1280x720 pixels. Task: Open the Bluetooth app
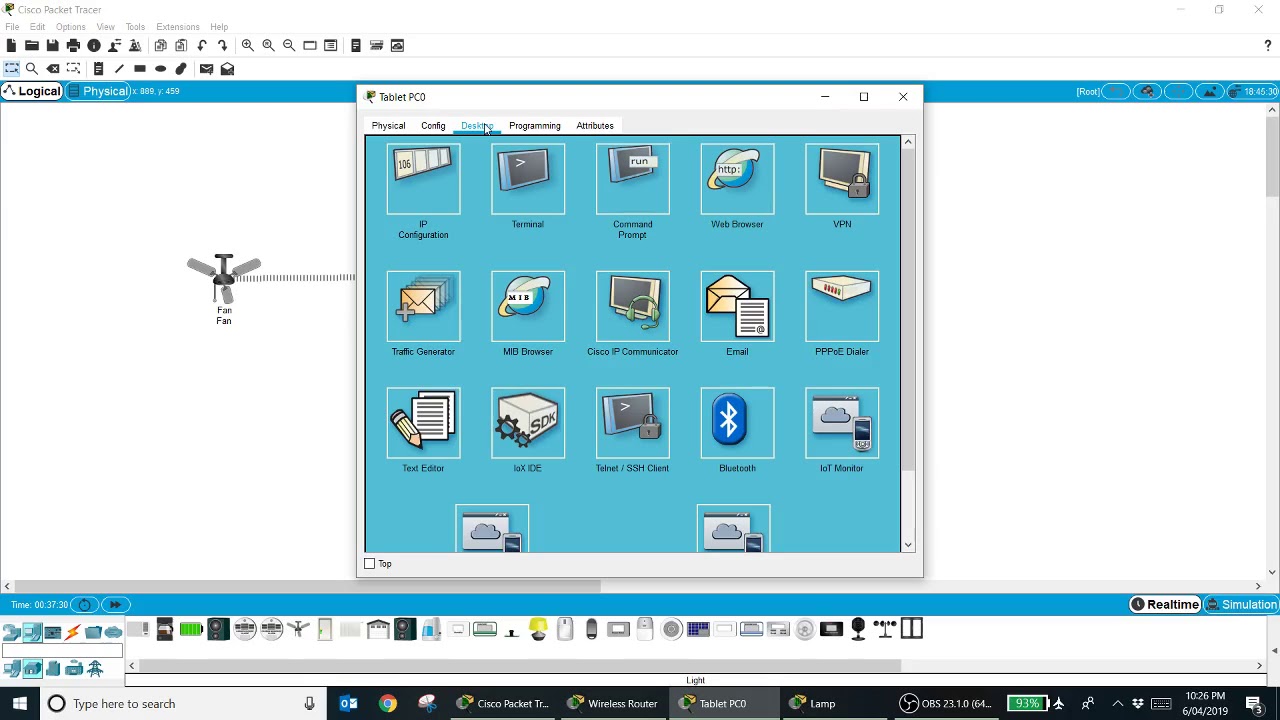737,423
